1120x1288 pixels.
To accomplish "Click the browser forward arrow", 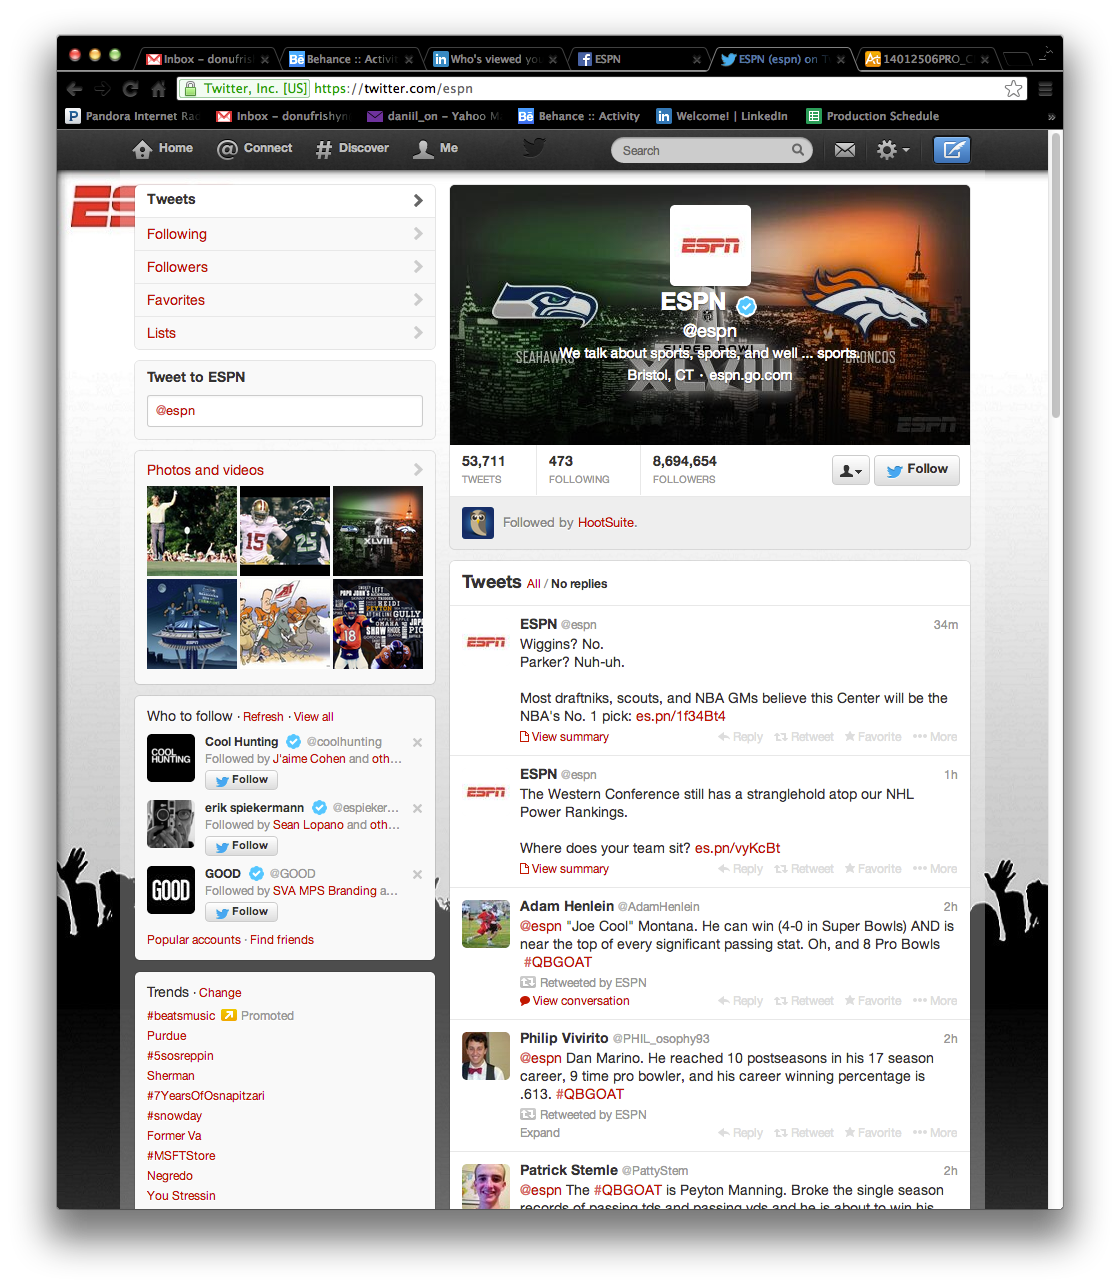I will tap(102, 89).
